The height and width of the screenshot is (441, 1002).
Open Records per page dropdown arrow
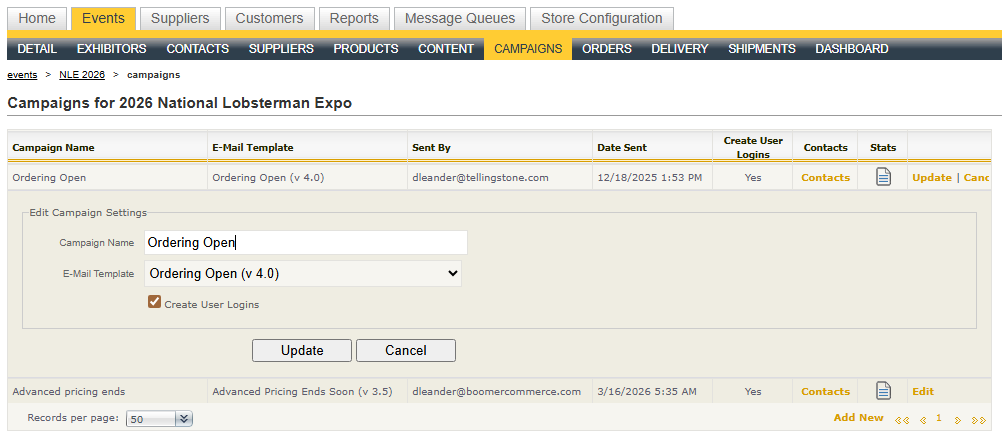click(x=183, y=419)
